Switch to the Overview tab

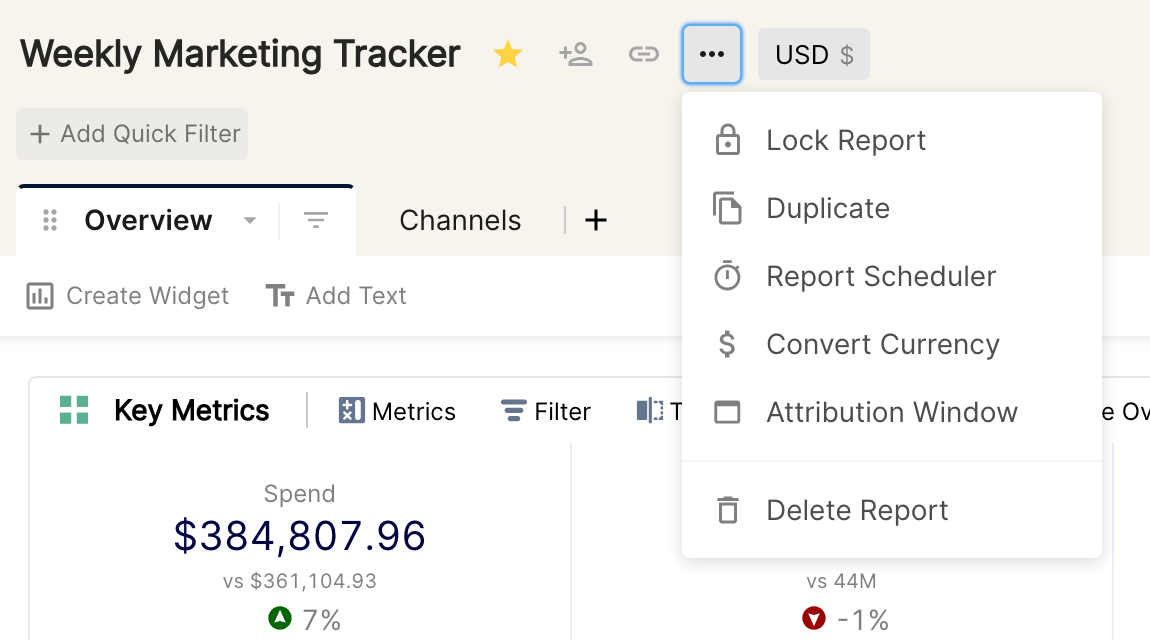[148, 220]
